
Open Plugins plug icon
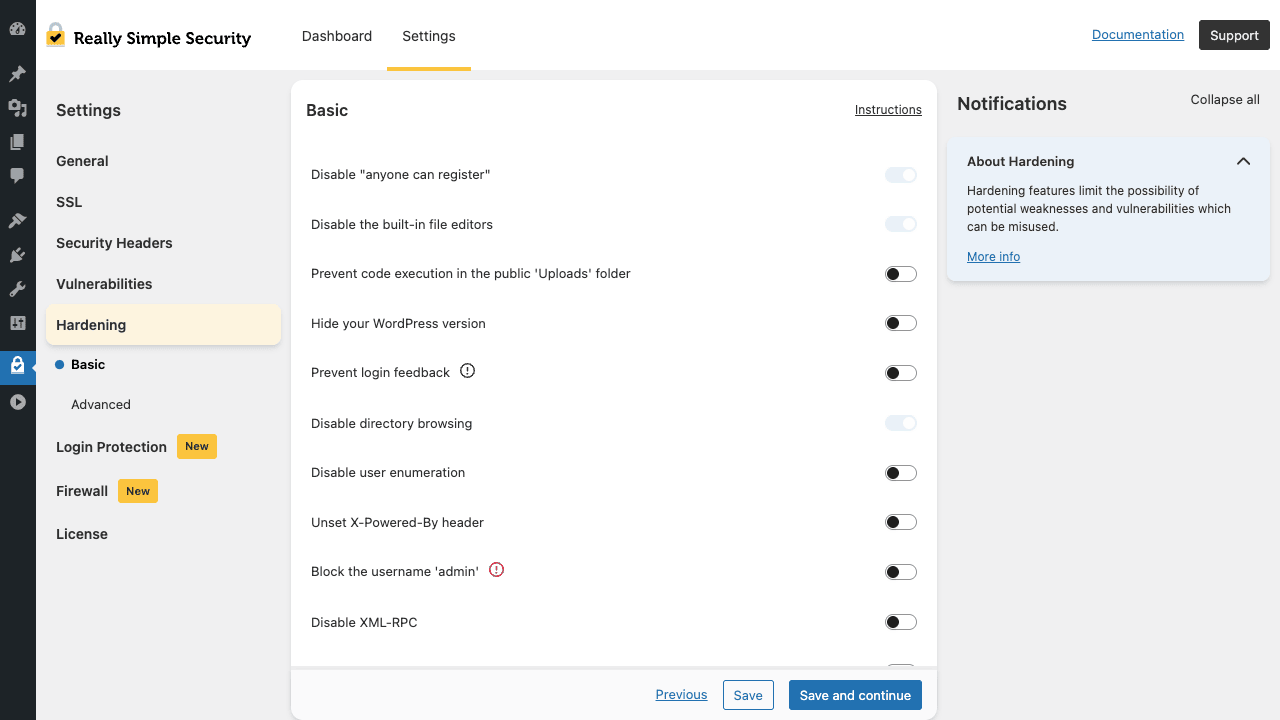pos(17,255)
